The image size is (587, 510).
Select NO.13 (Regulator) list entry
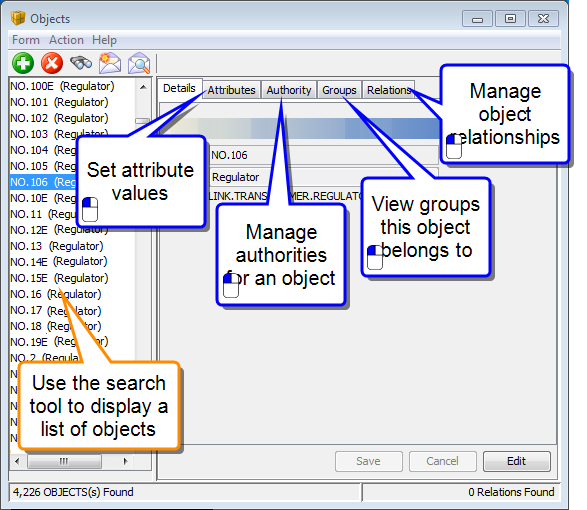click(57, 246)
